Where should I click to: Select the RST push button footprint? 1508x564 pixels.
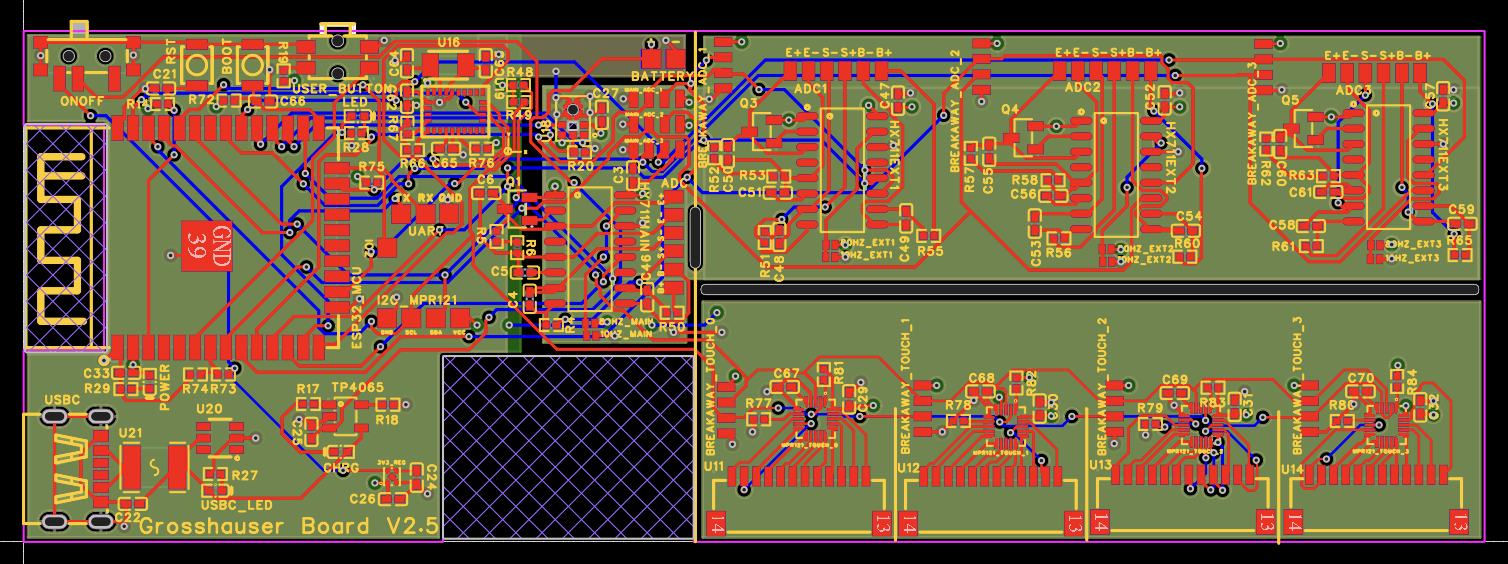196,65
